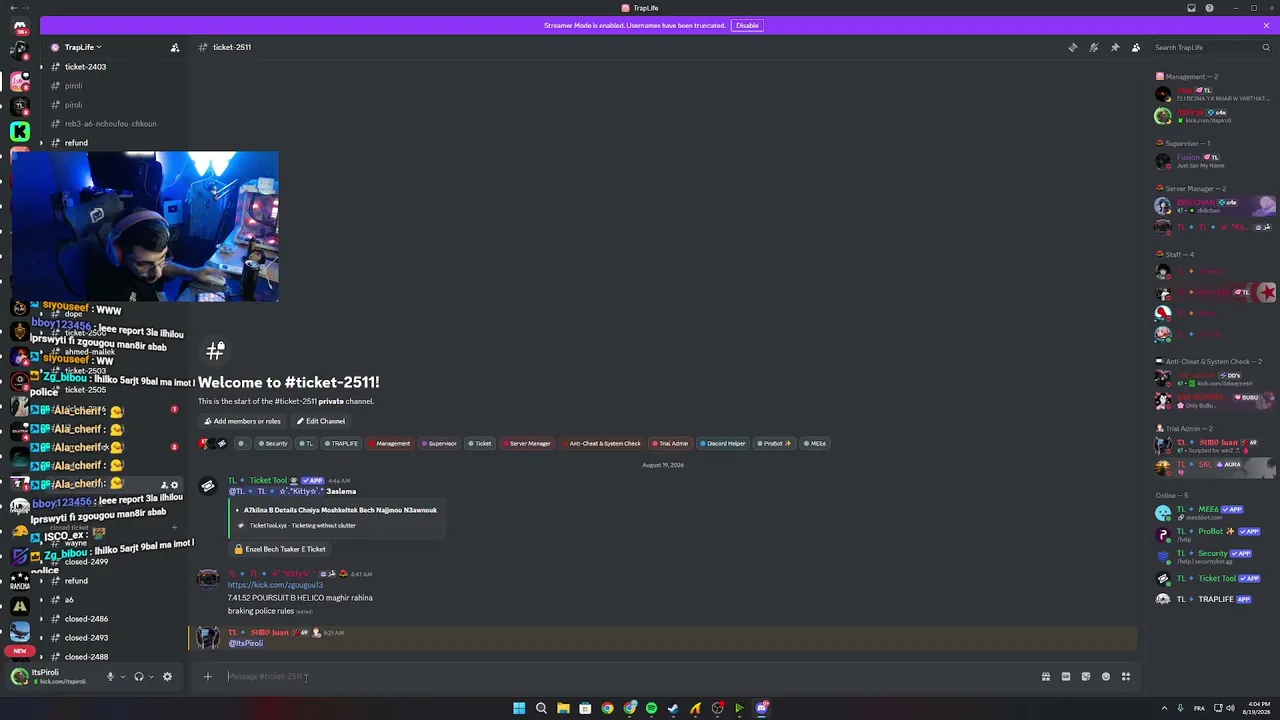Click the ItsPiroli user avatar
Viewport: 1280px width, 720px height.
coord(19,677)
